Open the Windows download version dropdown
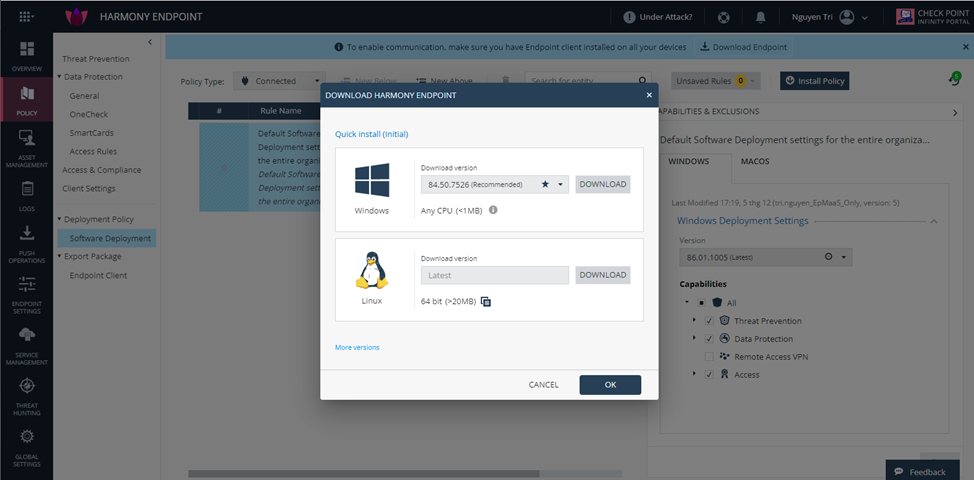This screenshot has width=974, height=480. pos(560,184)
